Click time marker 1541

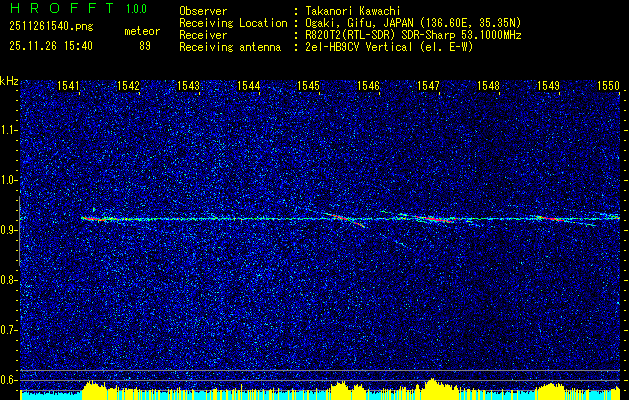68,86
